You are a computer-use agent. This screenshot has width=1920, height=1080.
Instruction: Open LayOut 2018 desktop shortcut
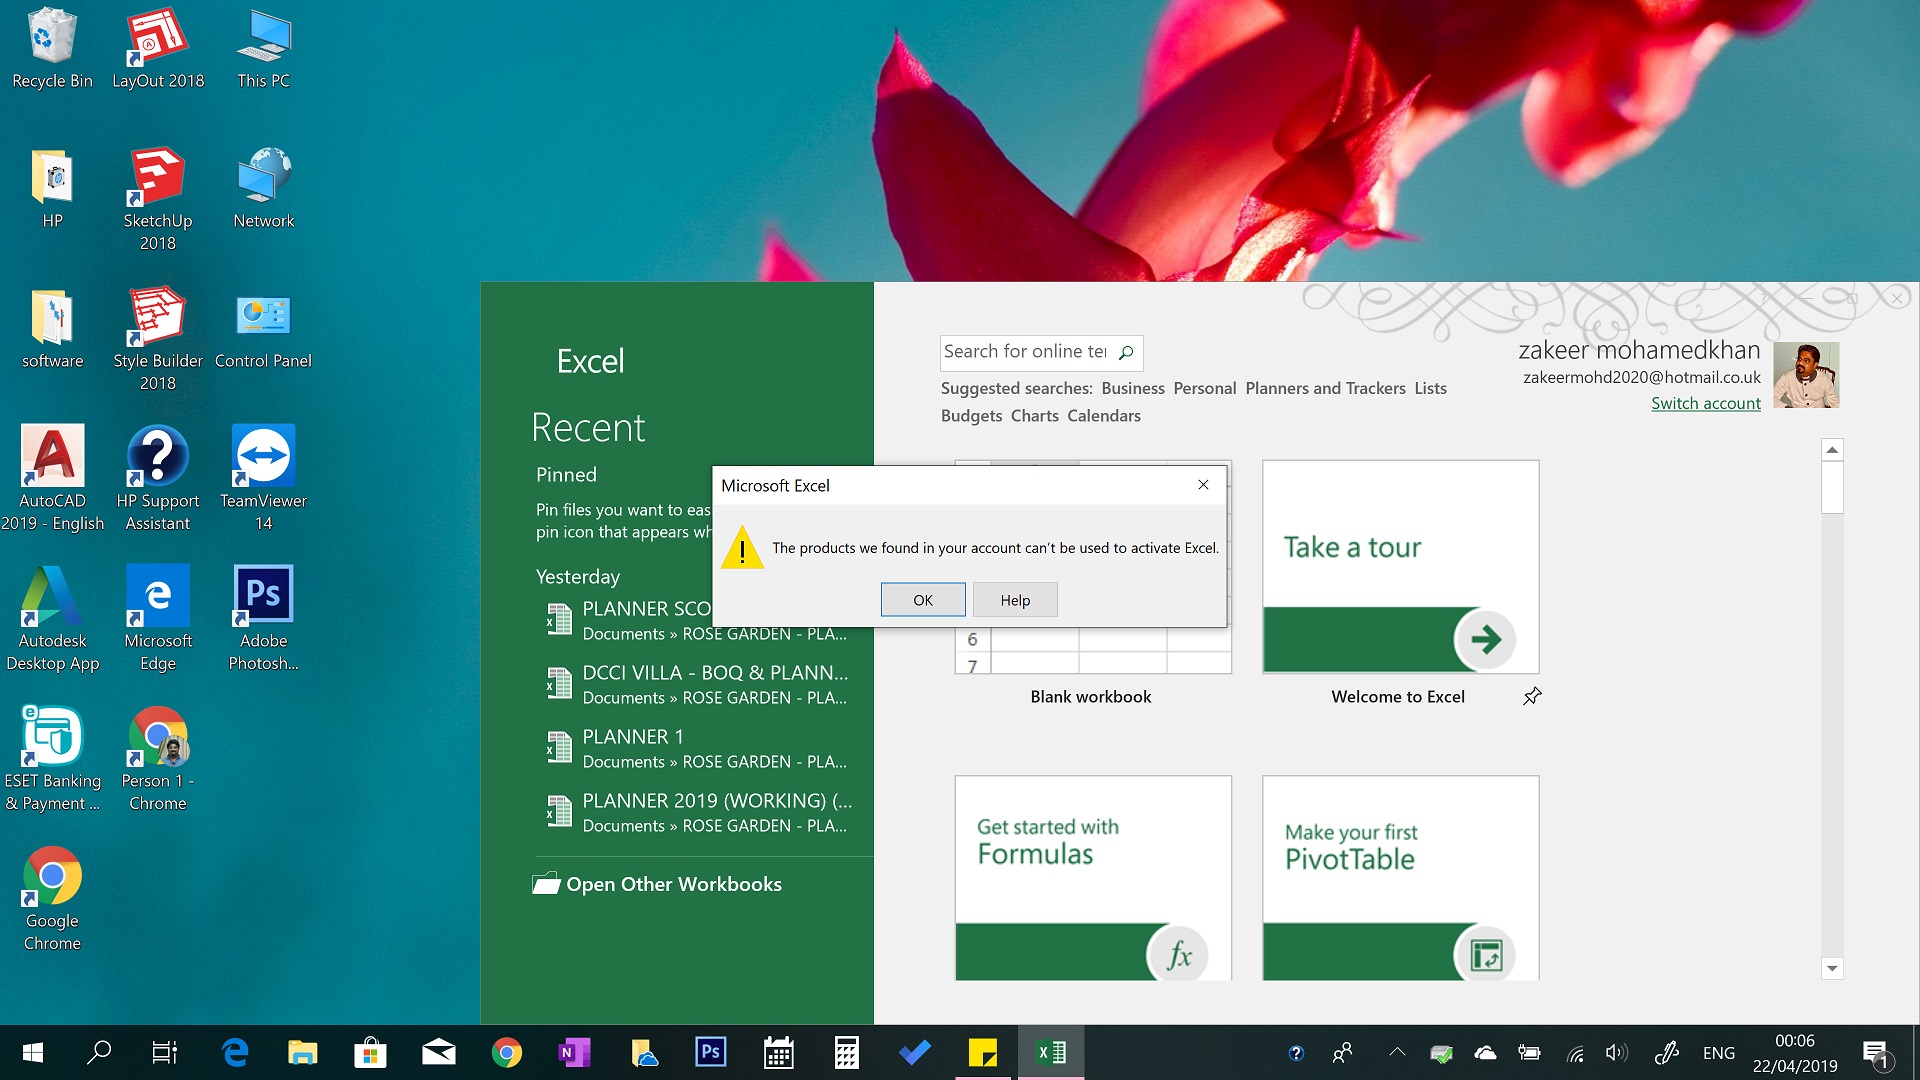coord(158,48)
